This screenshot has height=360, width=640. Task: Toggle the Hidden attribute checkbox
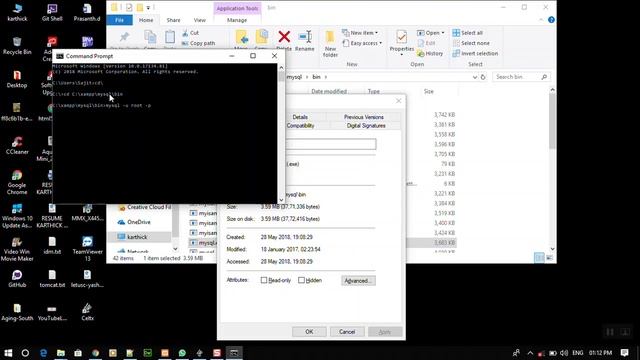[x=301, y=280]
